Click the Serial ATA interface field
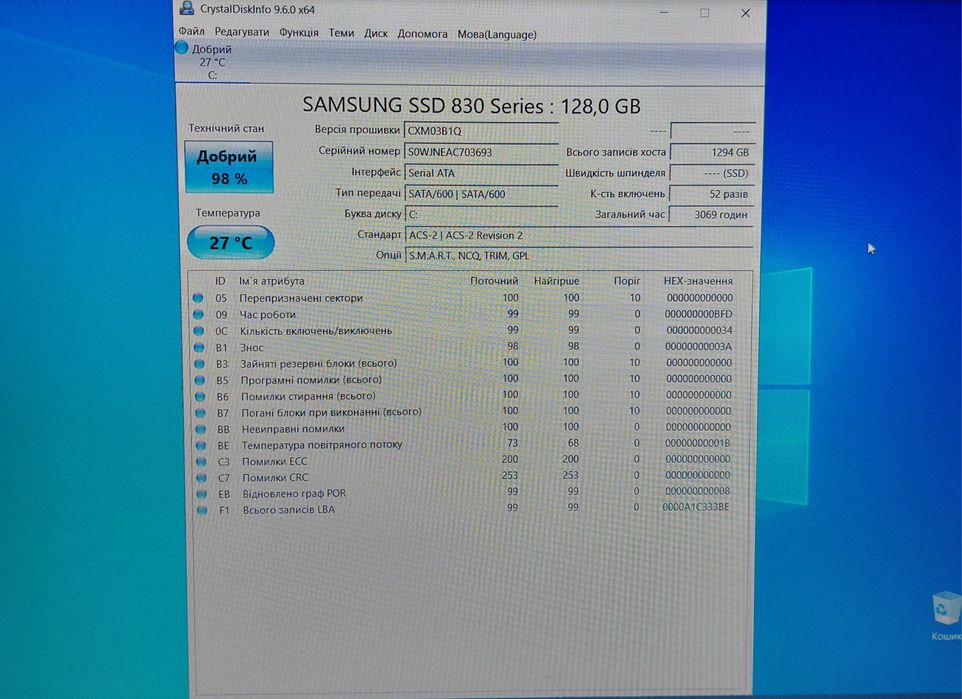Screen dimensions: 962x699 coord(482,173)
